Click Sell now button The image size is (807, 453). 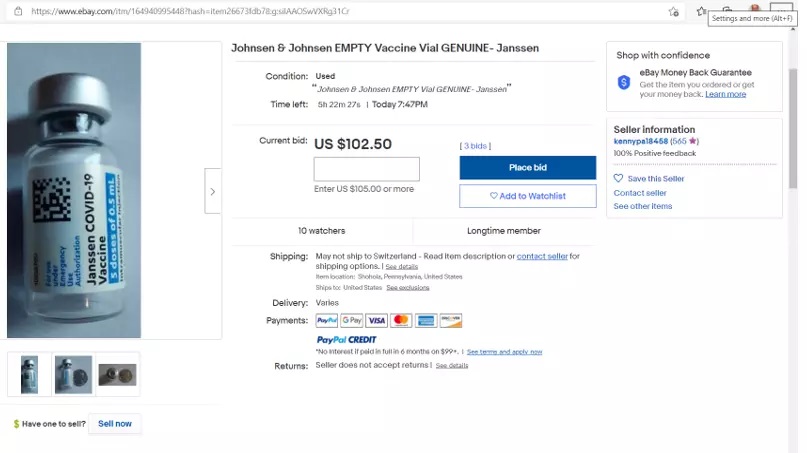pyautogui.click(x=115, y=424)
